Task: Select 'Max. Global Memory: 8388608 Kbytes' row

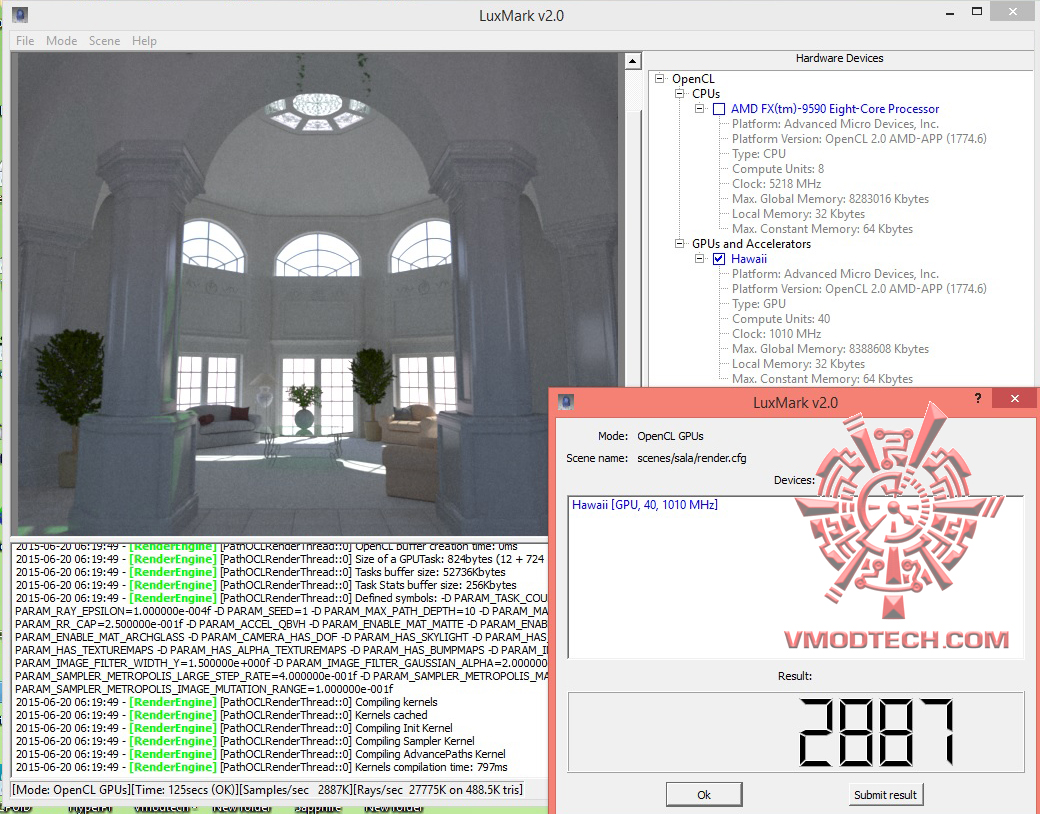Action: [830, 349]
